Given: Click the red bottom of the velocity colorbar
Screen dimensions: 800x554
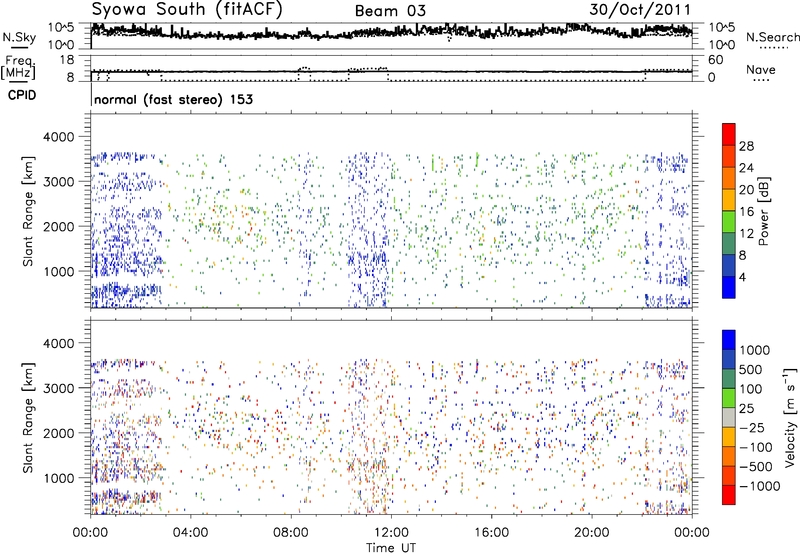Looking at the screenshot, I should [x=729, y=495].
